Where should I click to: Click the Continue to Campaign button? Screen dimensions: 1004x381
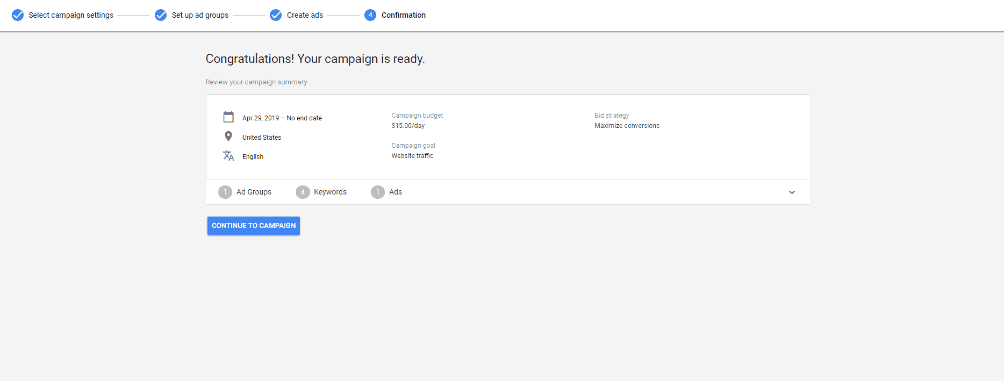pyautogui.click(x=254, y=225)
